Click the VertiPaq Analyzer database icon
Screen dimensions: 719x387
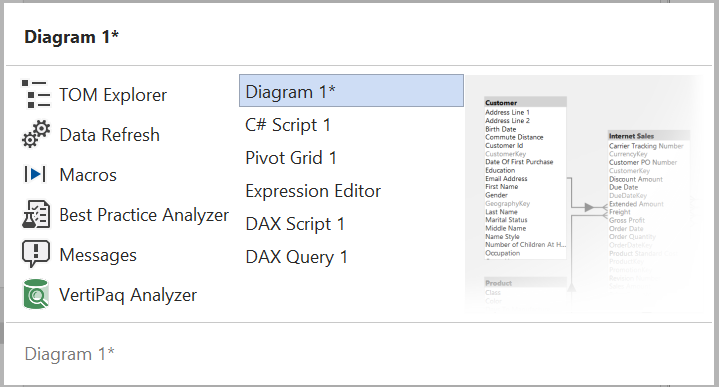tap(36, 294)
